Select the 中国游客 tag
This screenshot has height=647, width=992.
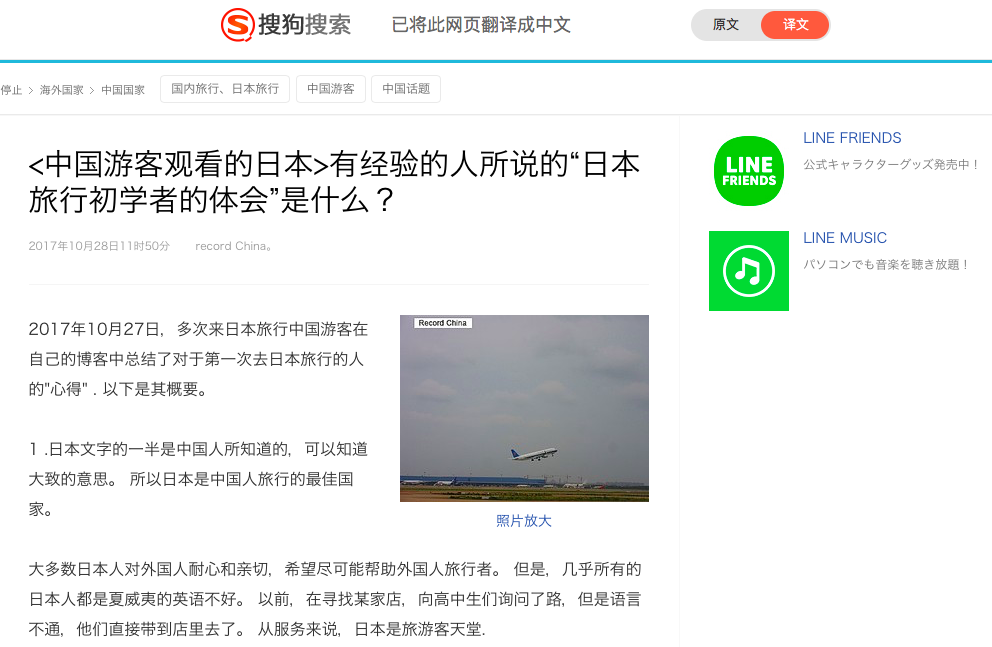click(331, 89)
